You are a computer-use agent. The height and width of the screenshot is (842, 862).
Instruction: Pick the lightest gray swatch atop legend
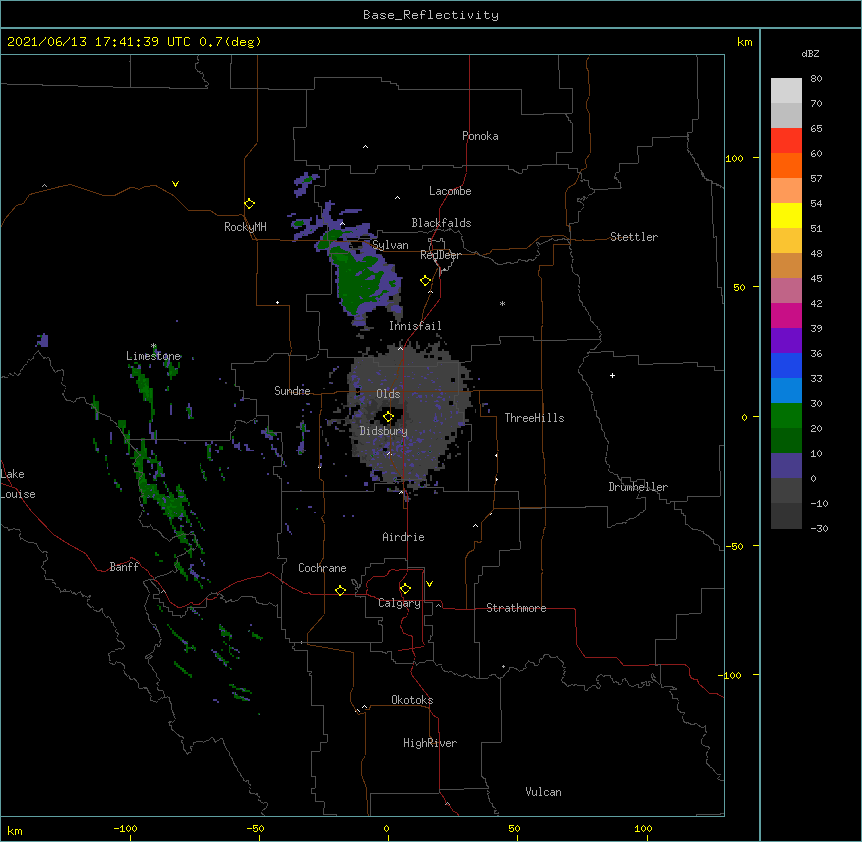coord(786,91)
